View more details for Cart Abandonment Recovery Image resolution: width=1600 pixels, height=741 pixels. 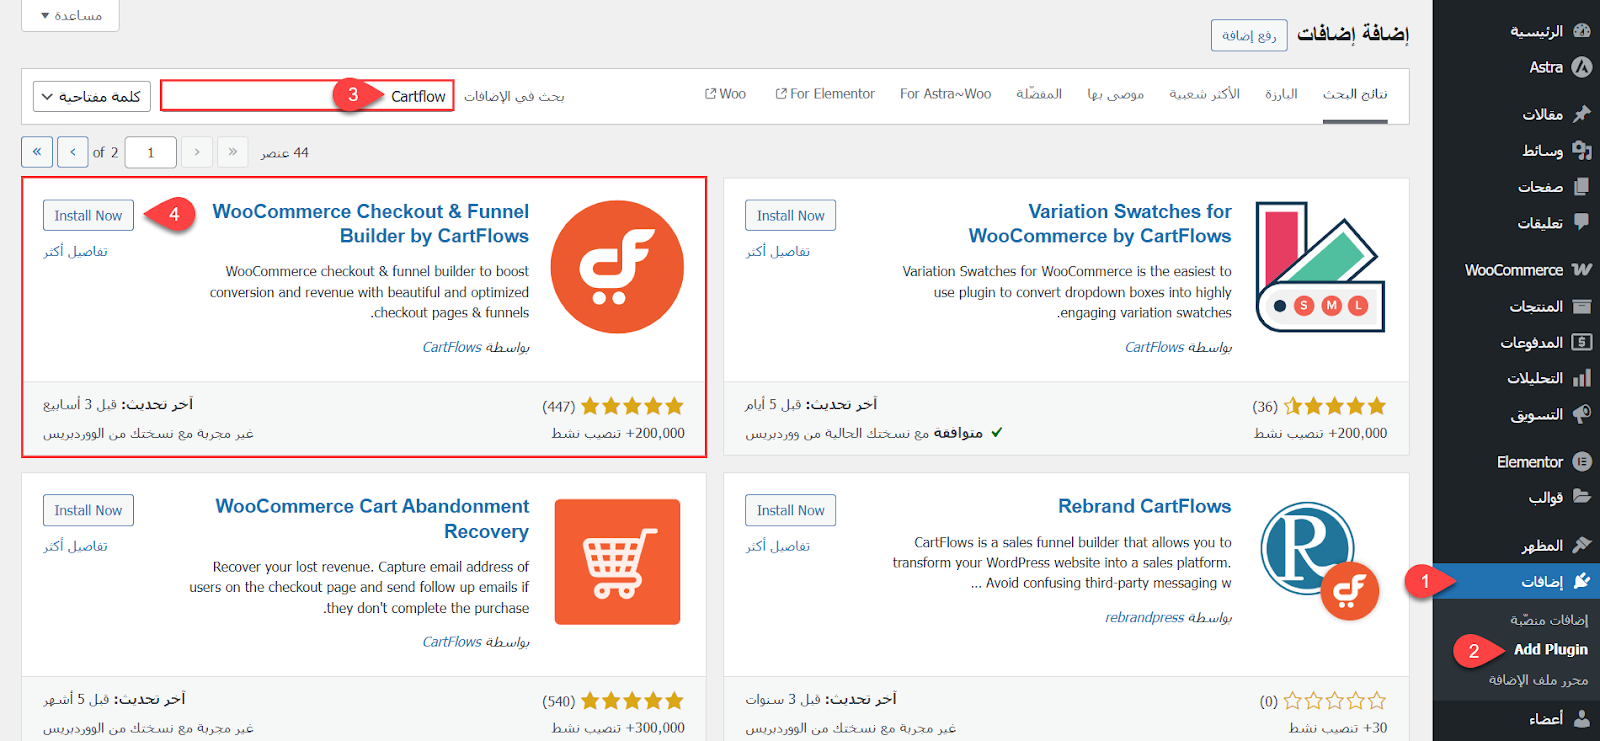75,546
